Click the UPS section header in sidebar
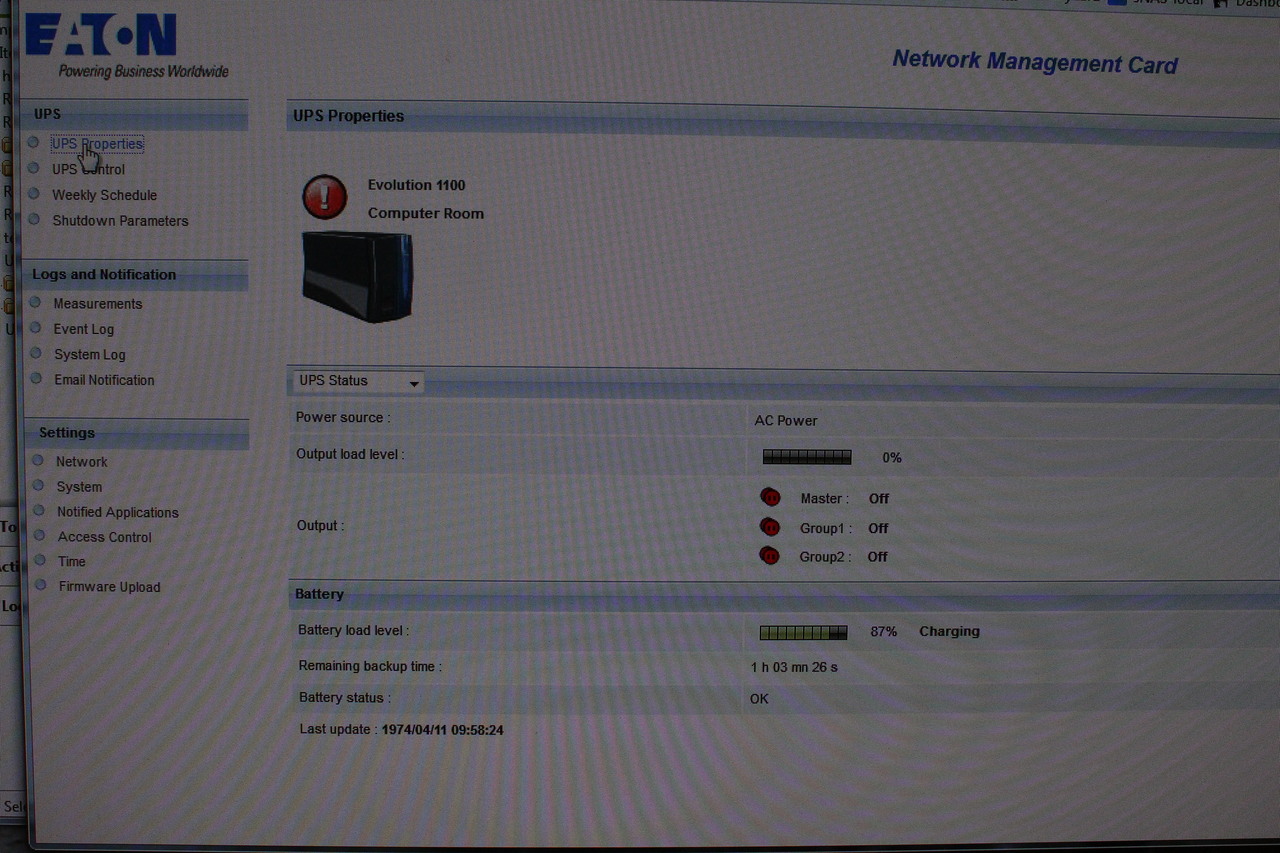The height and width of the screenshot is (853, 1280). point(136,114)
